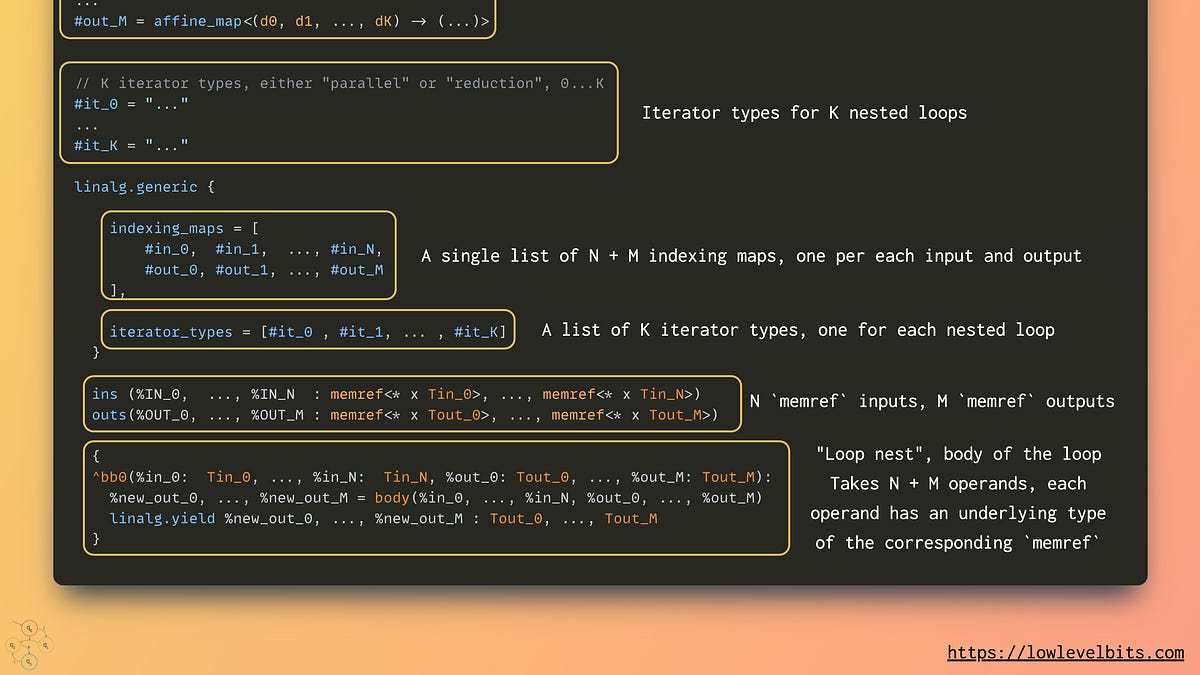1200x675 pixels.
Task: Click the body(%in_0 ...) call line
Action: [436, 497]
